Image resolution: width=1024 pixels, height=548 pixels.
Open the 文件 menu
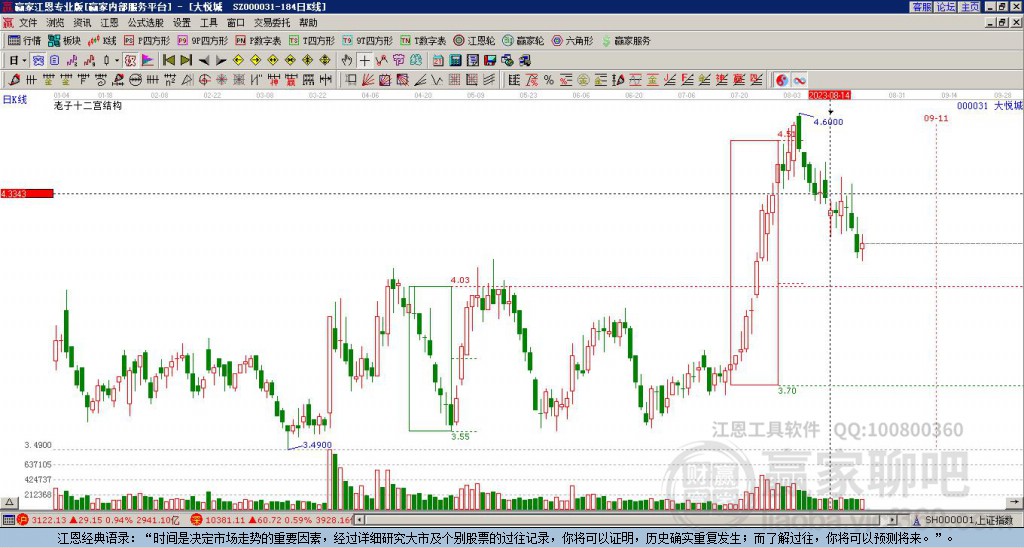[27, 23]
